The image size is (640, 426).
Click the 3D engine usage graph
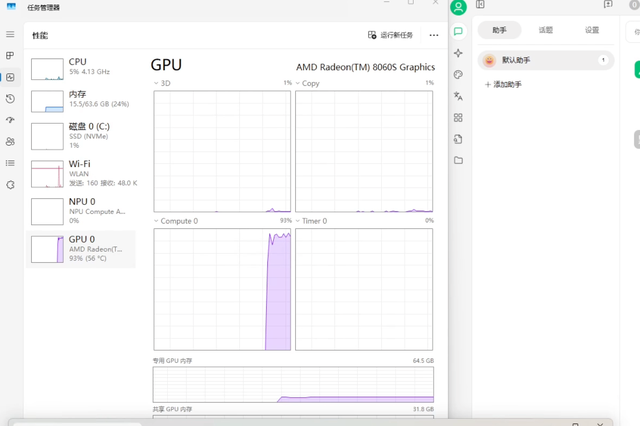coord(222,151)
